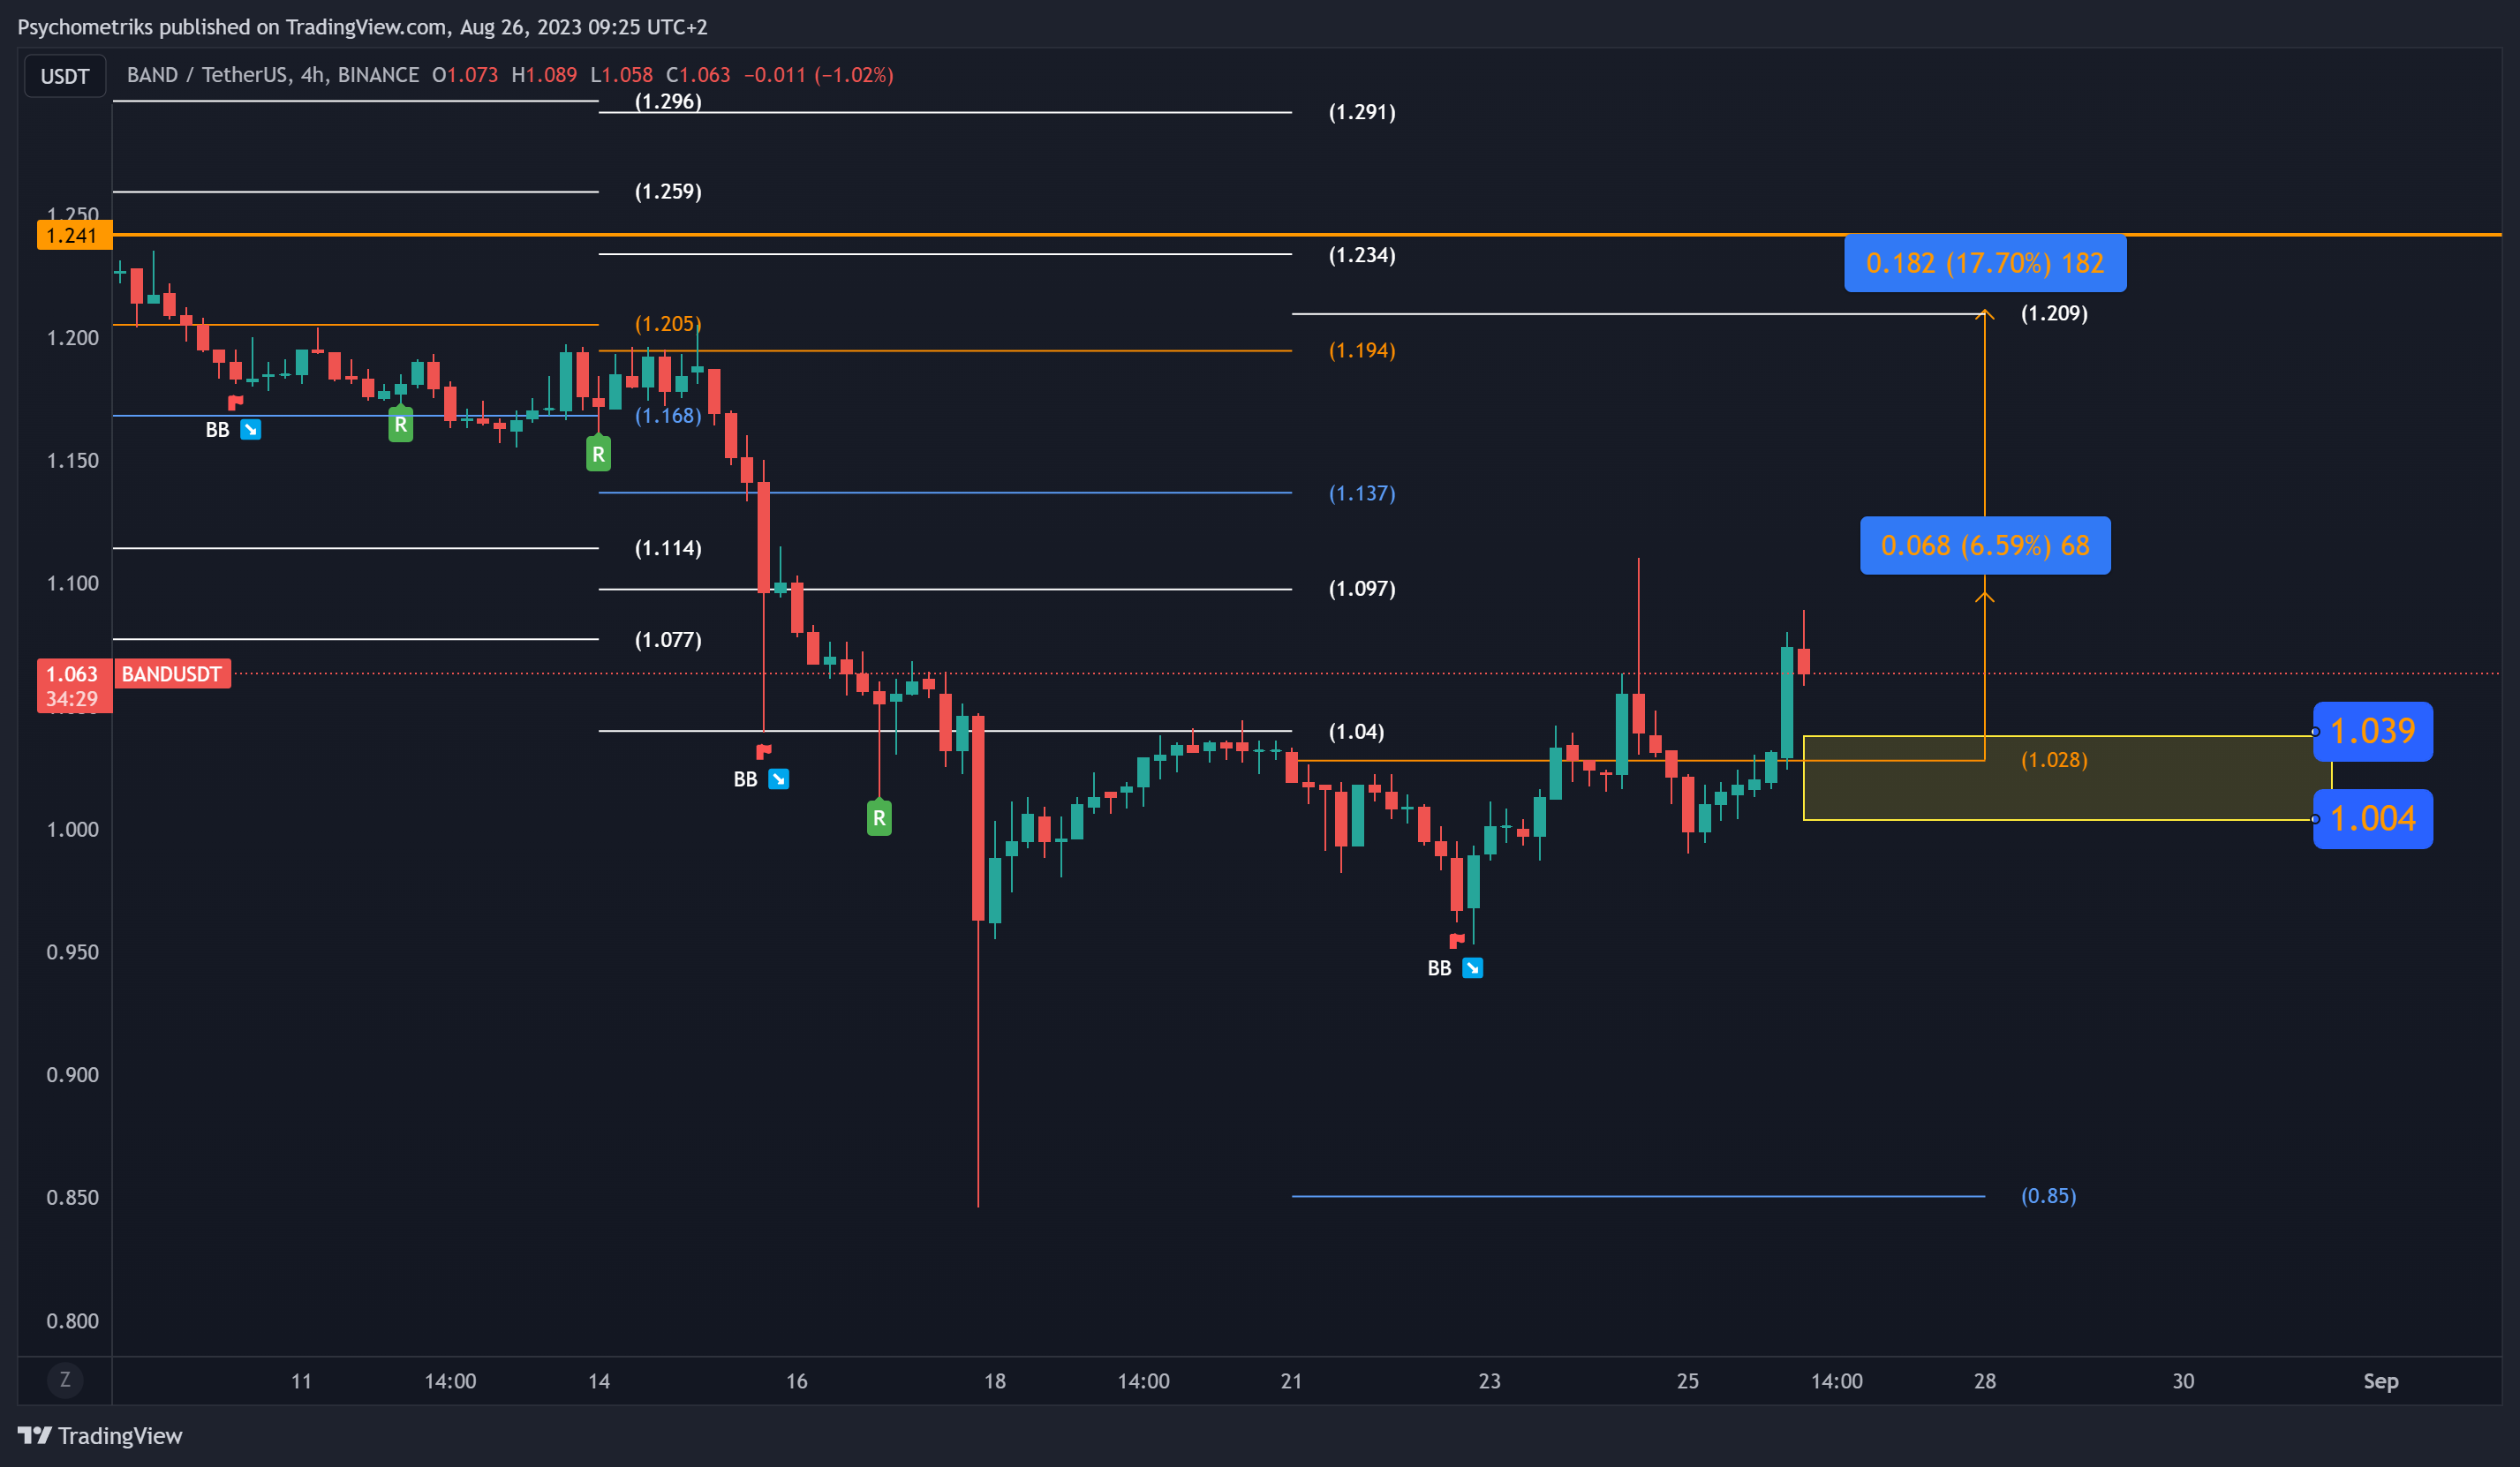This screenshot has height=1467, width=2520.
Task: Click the 18 date axis label
Action: pos(995,1381)
